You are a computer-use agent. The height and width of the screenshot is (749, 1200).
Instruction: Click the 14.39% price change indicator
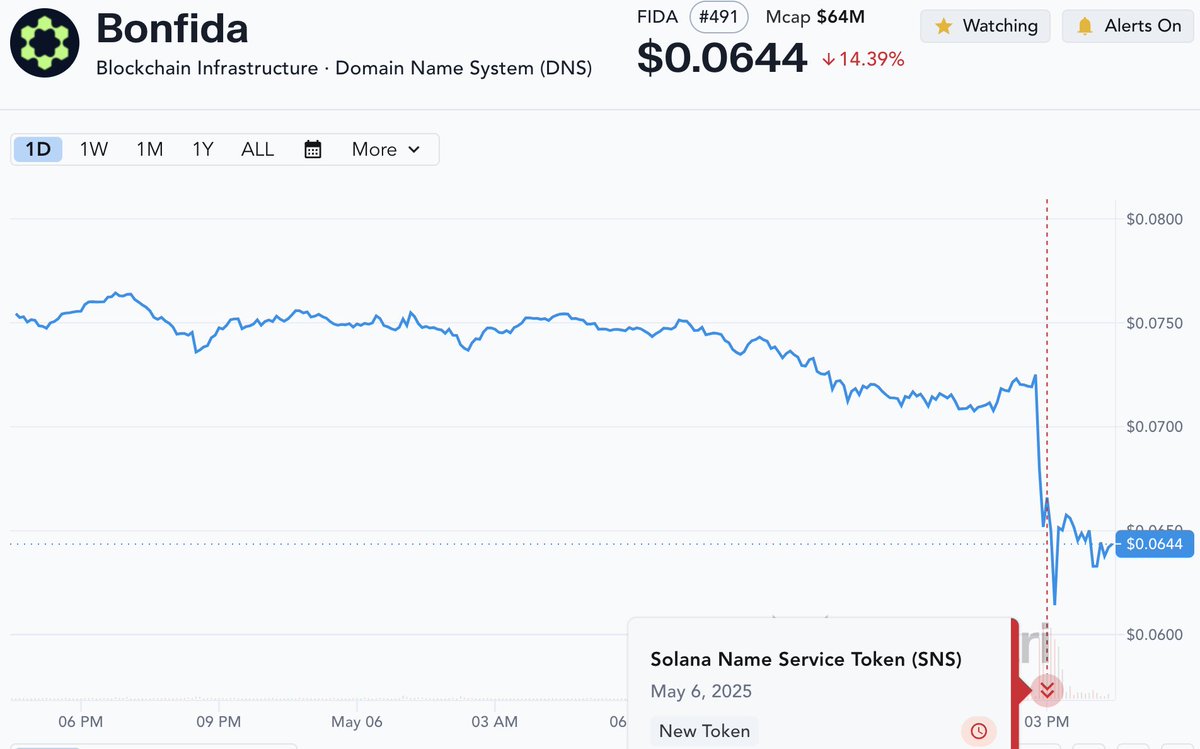(x=863, y=59)
